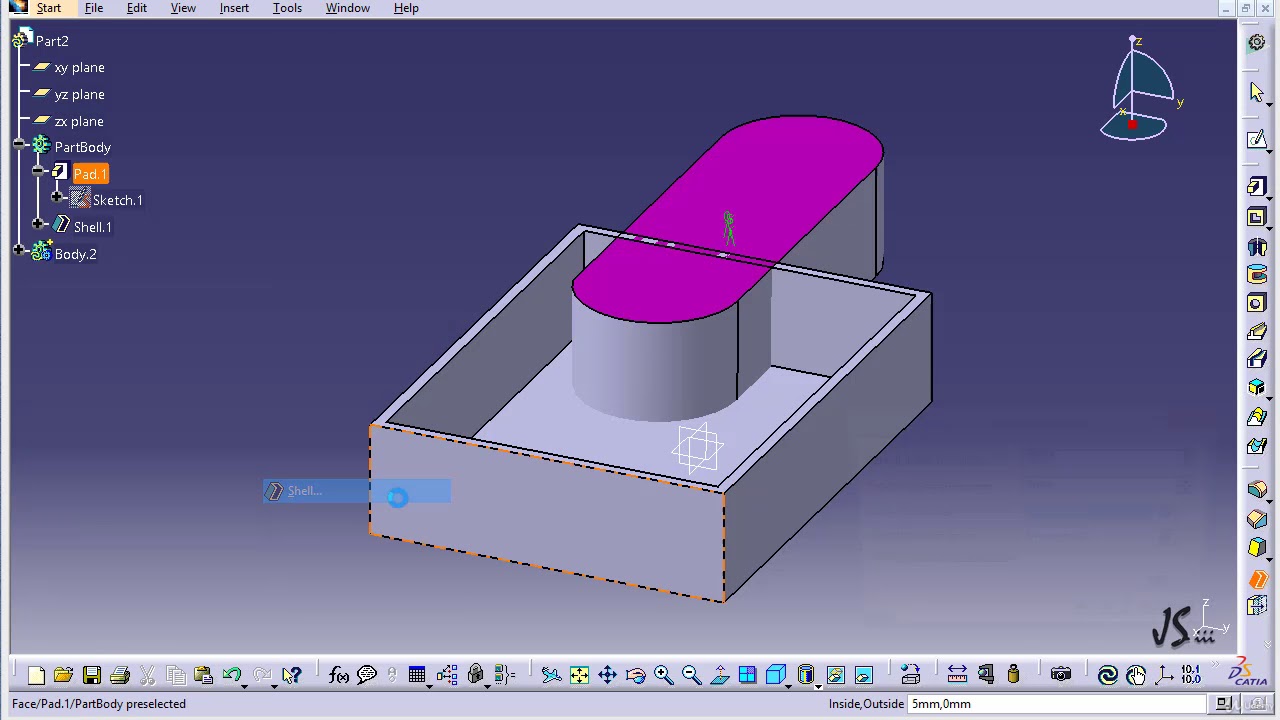
Task: Open the shading render style dropdown
Action: 817,686
